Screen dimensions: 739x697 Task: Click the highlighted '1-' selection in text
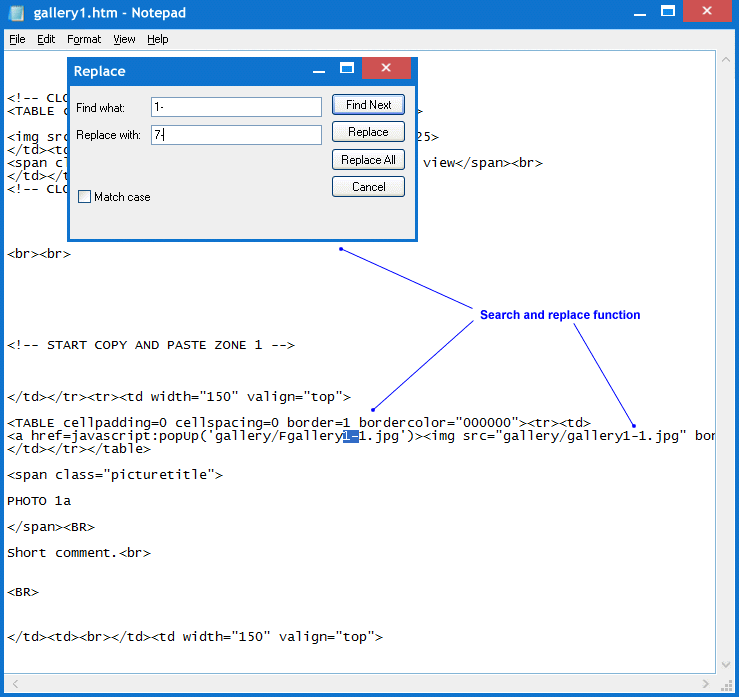[351, 436]
